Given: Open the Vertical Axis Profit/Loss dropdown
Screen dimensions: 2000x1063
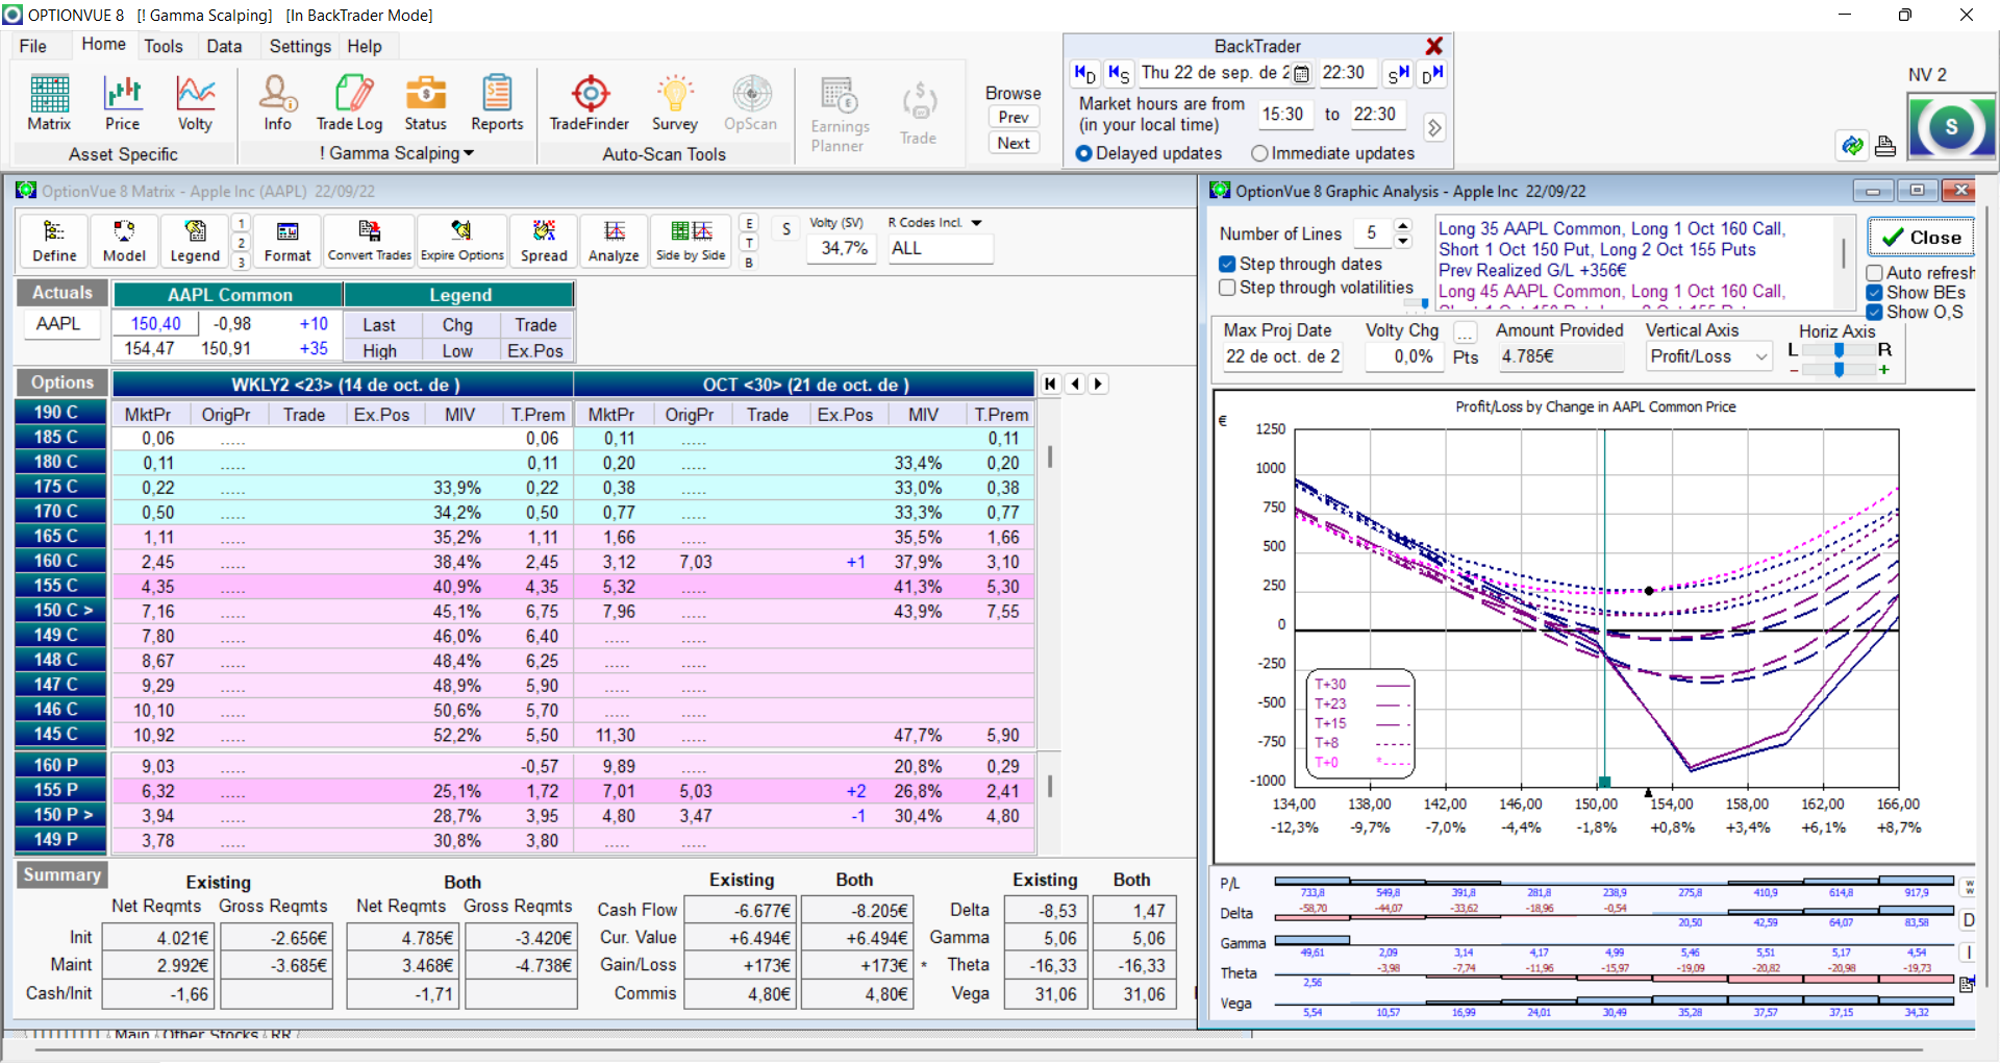Looking at the screenshot, I should (1708, 357).
